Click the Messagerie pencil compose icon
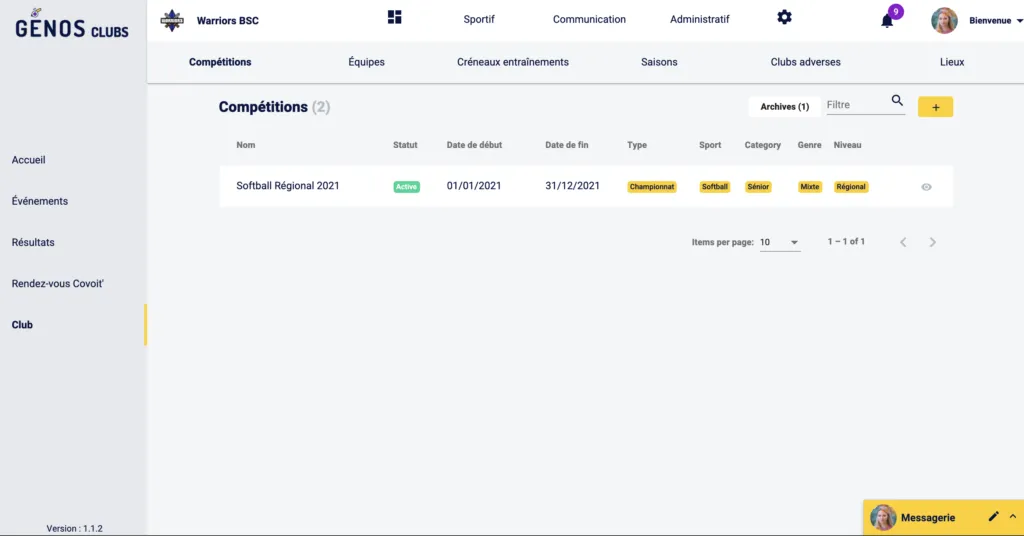Viewport: 1024px width, 536px height. tap(993, 517)
